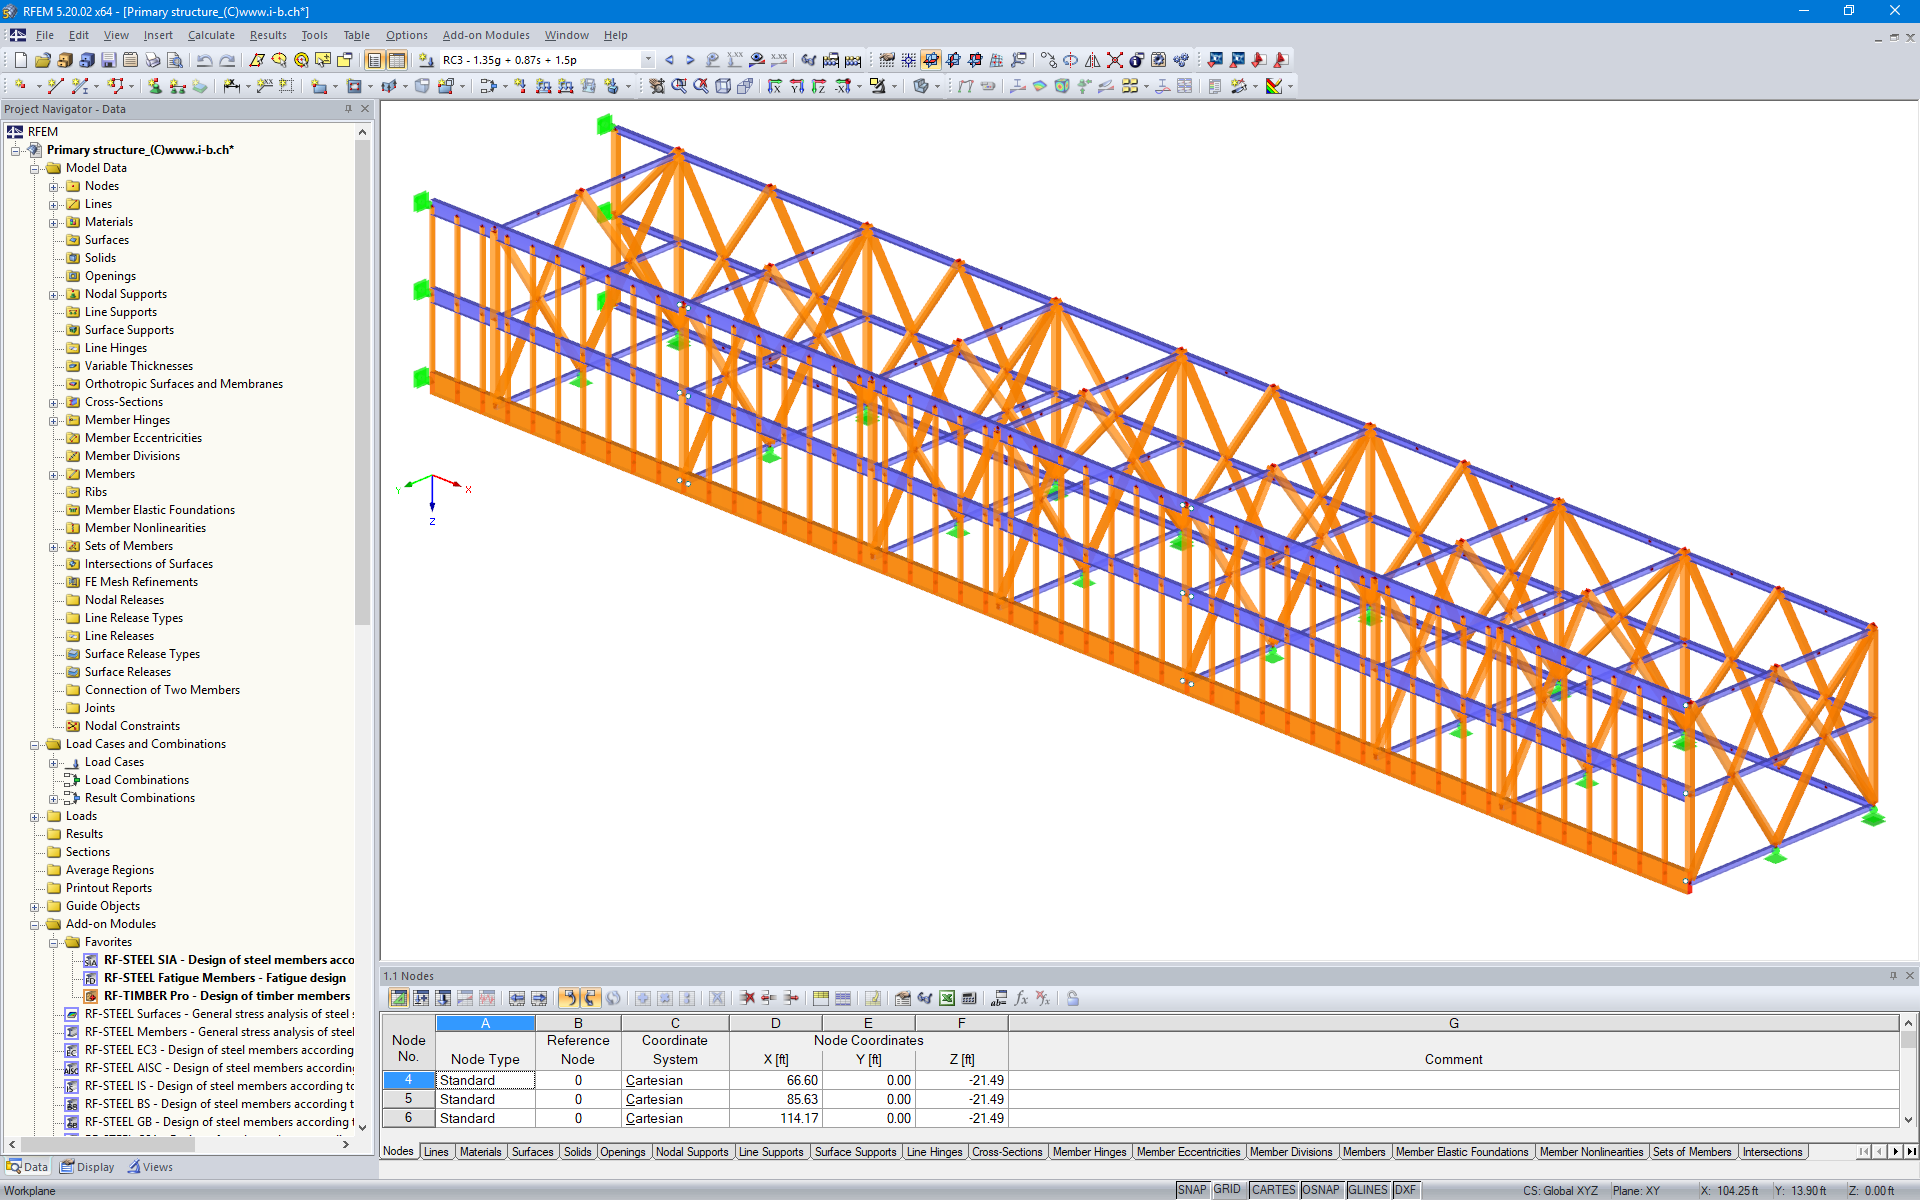Click the New model icon
This screenshot has height=1200, width=1920.
pos(20,60)
